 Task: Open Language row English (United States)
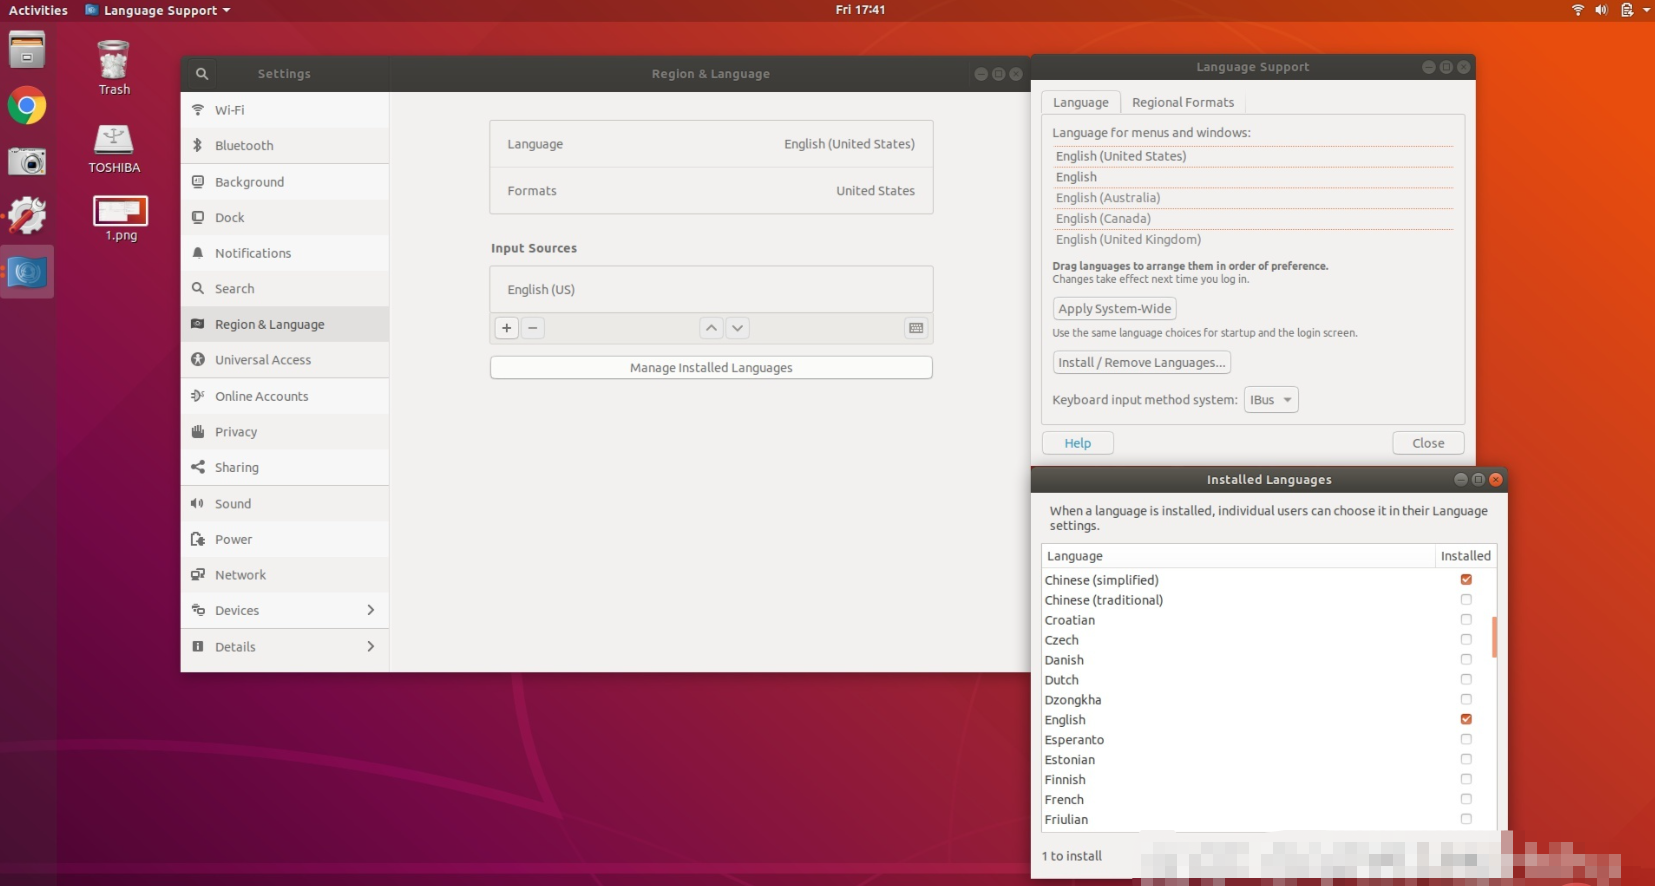click(711, 144)
